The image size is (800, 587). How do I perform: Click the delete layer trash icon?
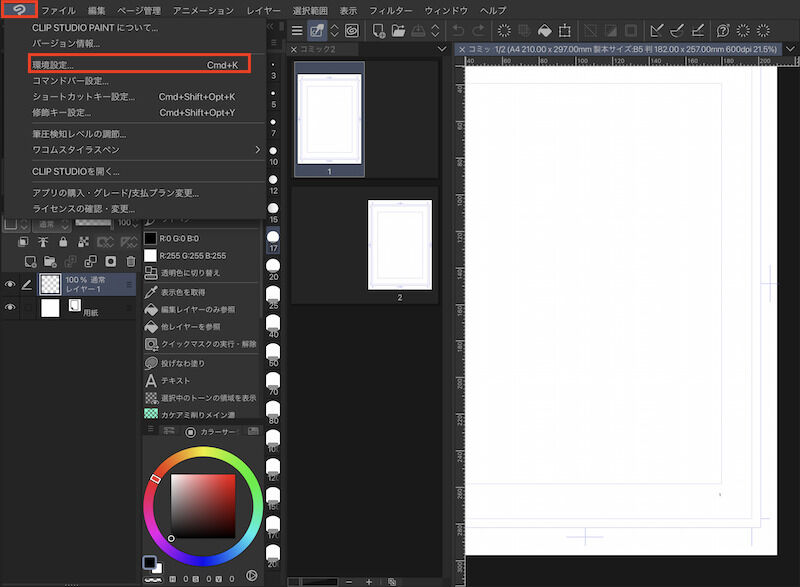click(x=131, y=262)
